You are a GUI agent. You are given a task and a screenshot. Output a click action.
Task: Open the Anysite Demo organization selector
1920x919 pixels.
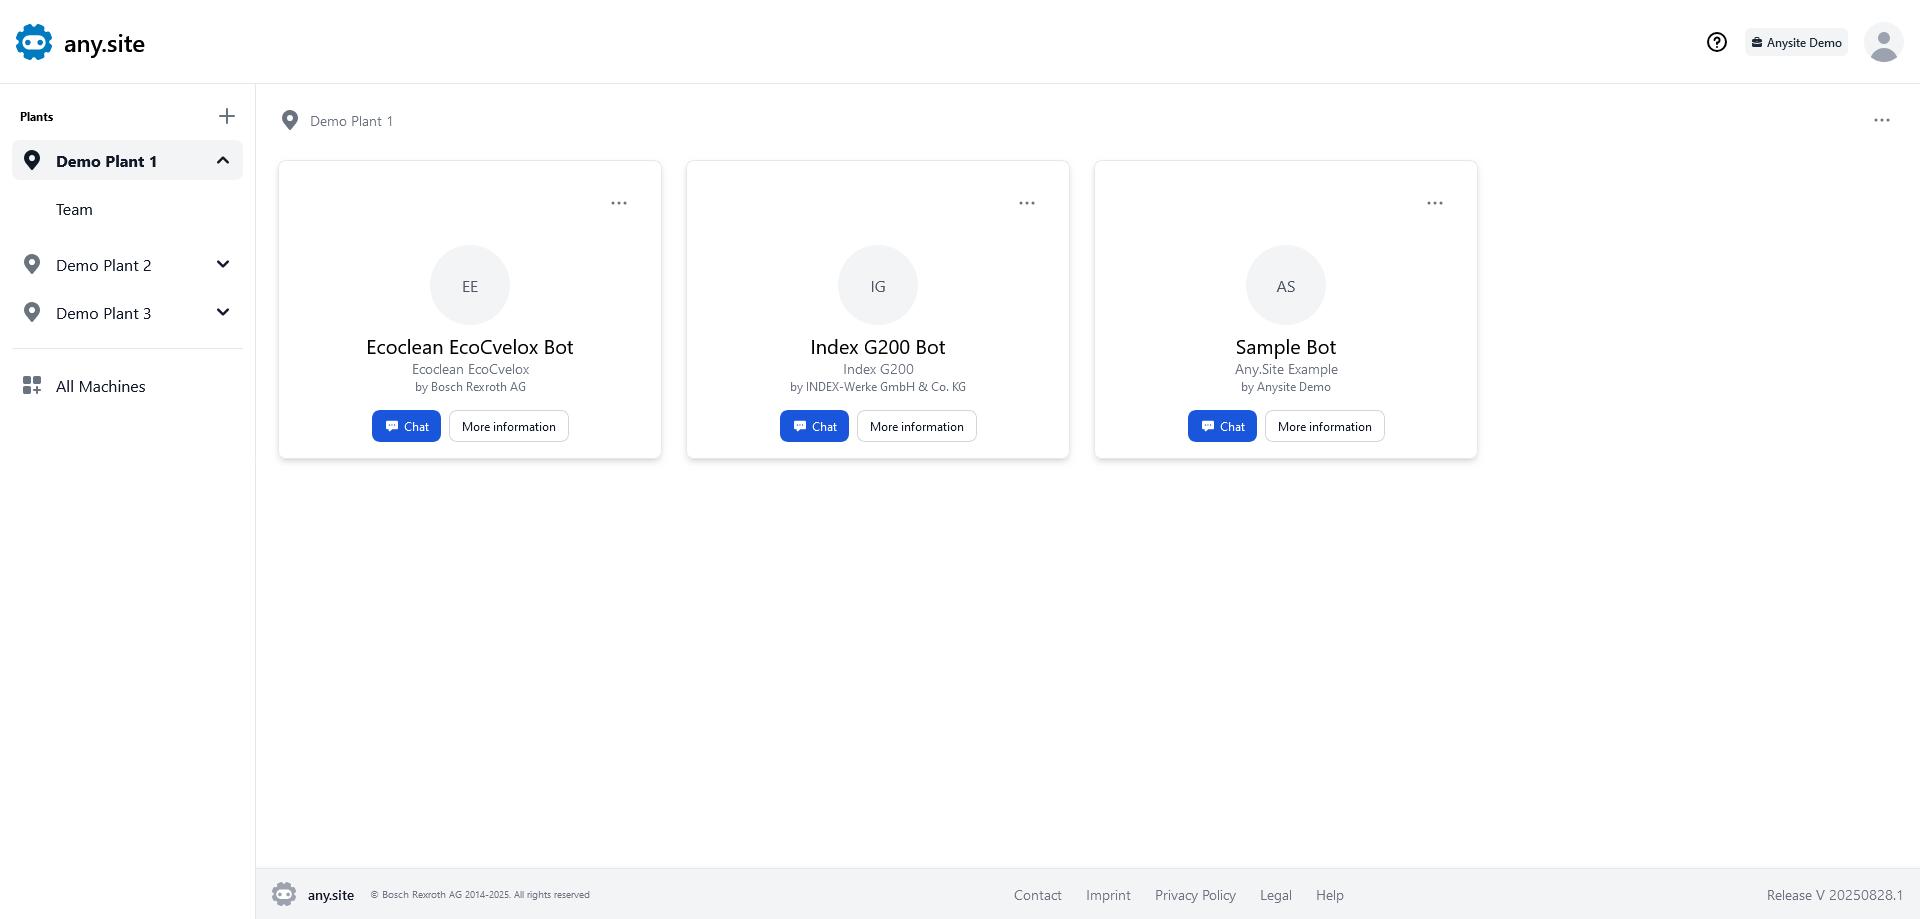(1796, 43)
